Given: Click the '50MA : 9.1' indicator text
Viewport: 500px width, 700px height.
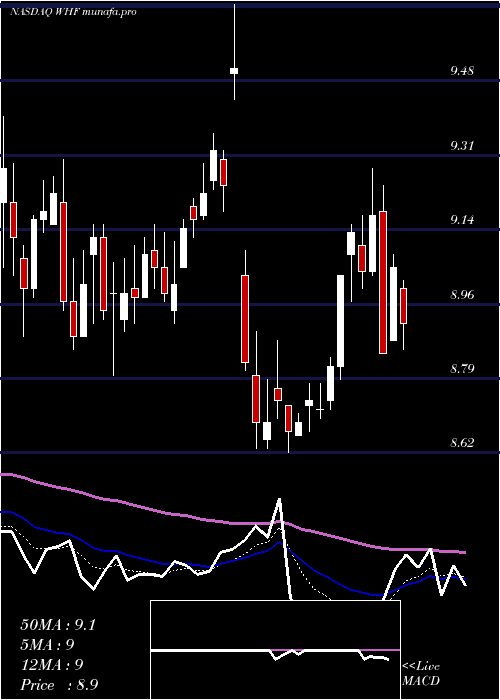Looking at the screenshot, I should click(x=58, y=625).
